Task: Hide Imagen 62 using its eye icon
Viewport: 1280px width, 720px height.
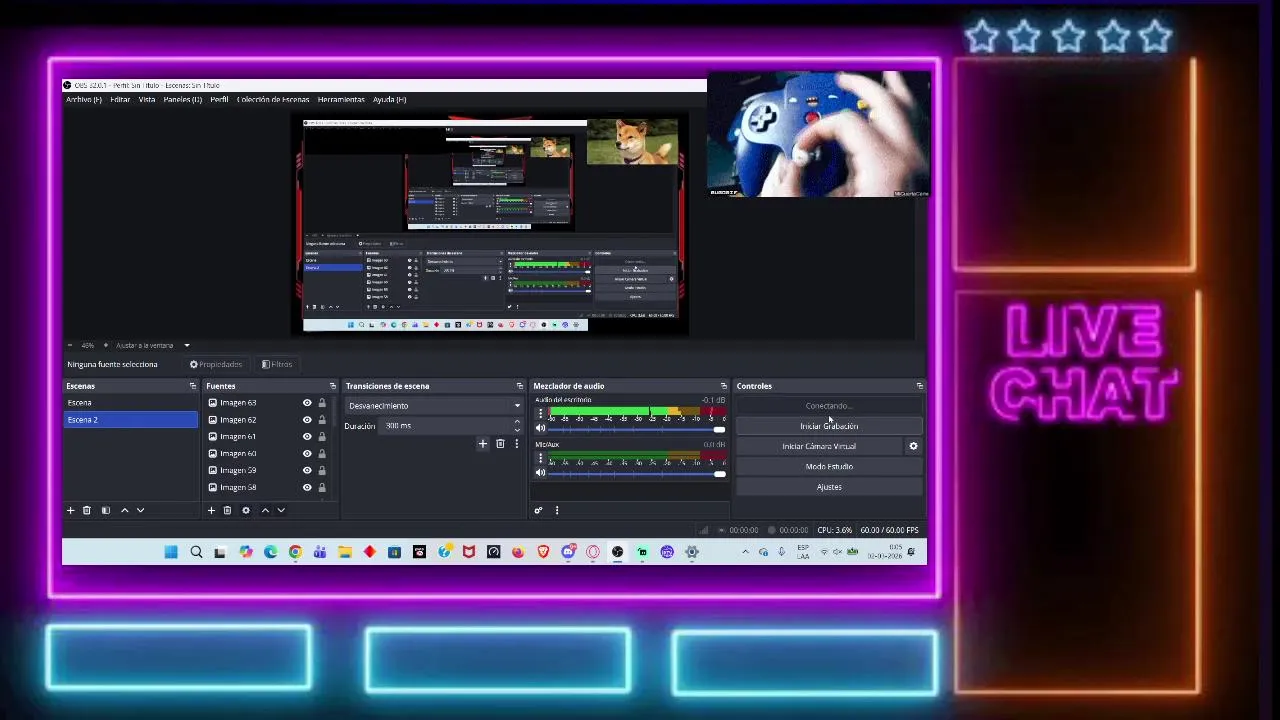Action: point(307,420)
